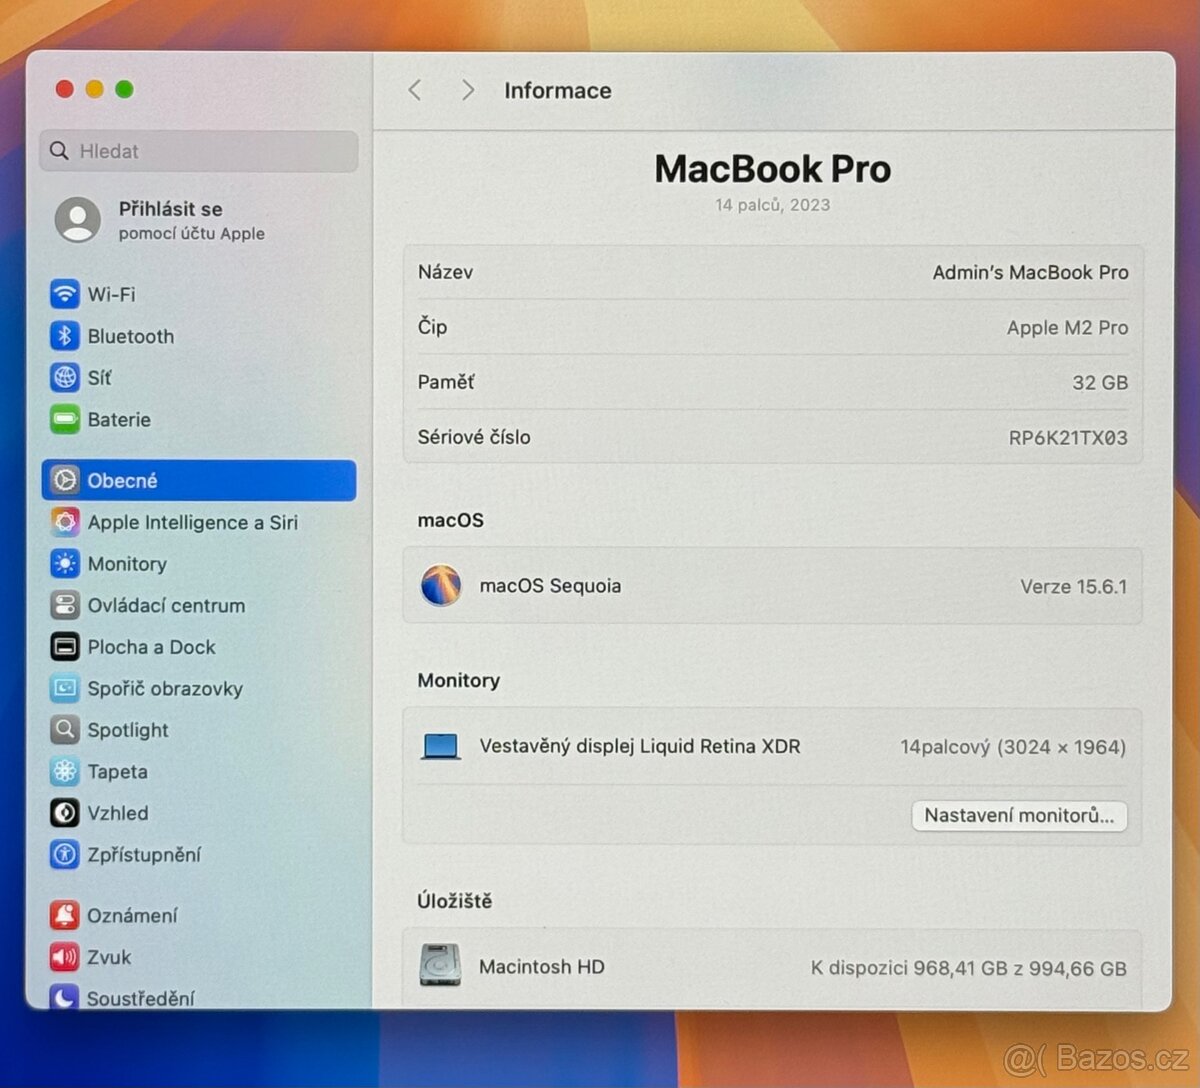Open Spořič obrazovky settings
The height and width of the screenshot is (1088, 1200).
tap(165, 689)
